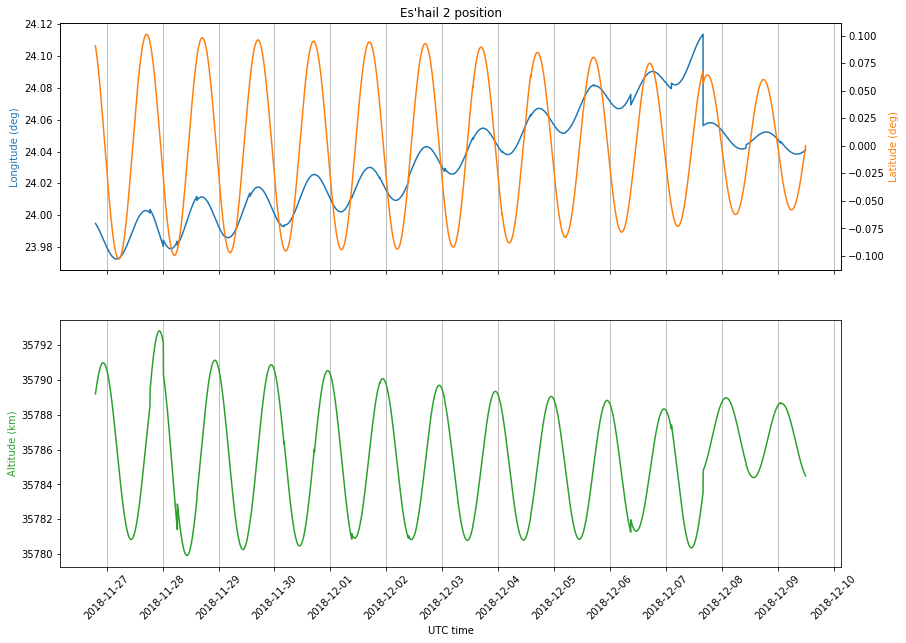Click the 35784 altitude tick label

(x=38, y=485)
